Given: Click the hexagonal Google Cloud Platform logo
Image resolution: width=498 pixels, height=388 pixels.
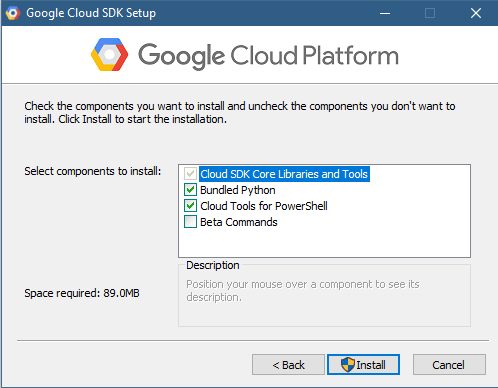Looking at the screenshot, I should pos(109,55).
